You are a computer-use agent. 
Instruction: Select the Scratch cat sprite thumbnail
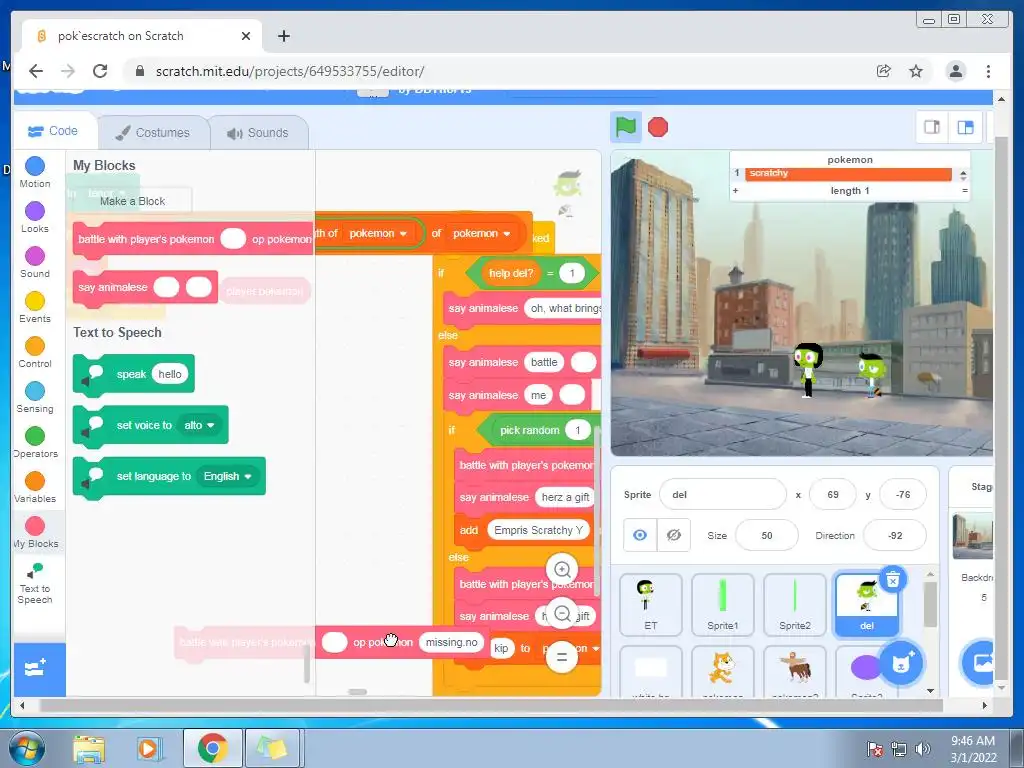tap(722, 671)
